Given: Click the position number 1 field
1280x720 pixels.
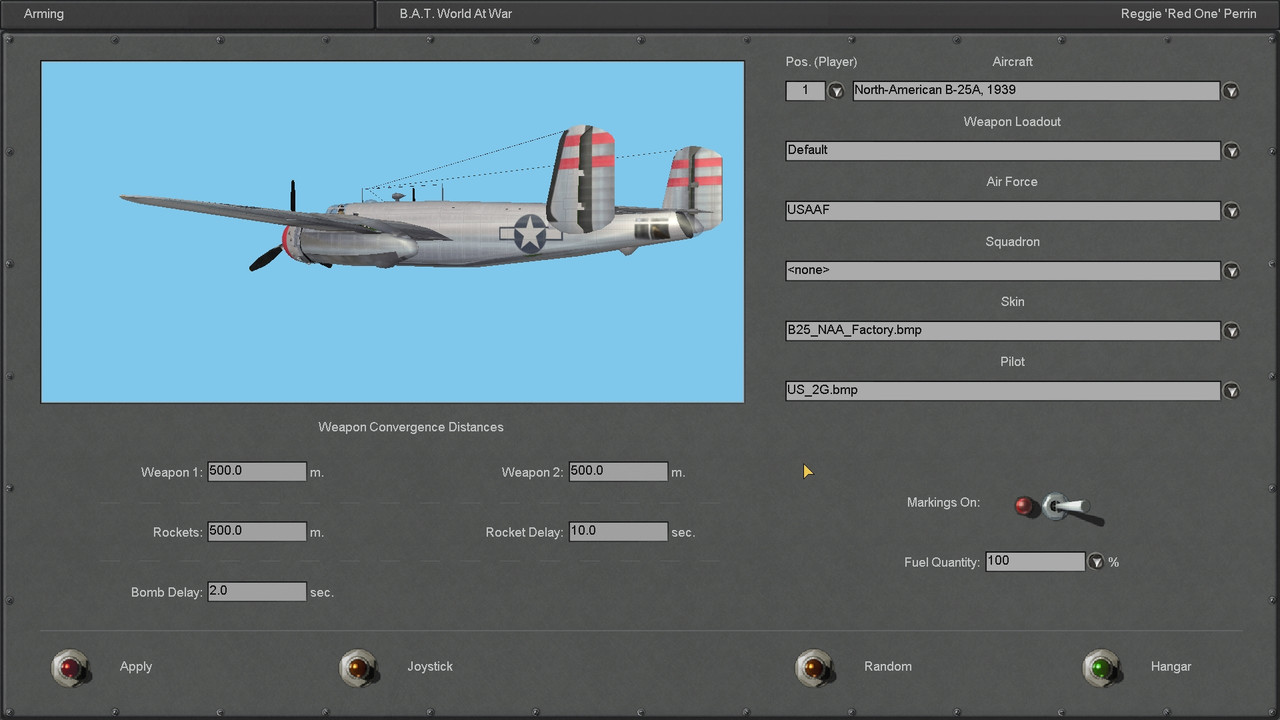Looking at the screenshot, I should tap(805, 90).
